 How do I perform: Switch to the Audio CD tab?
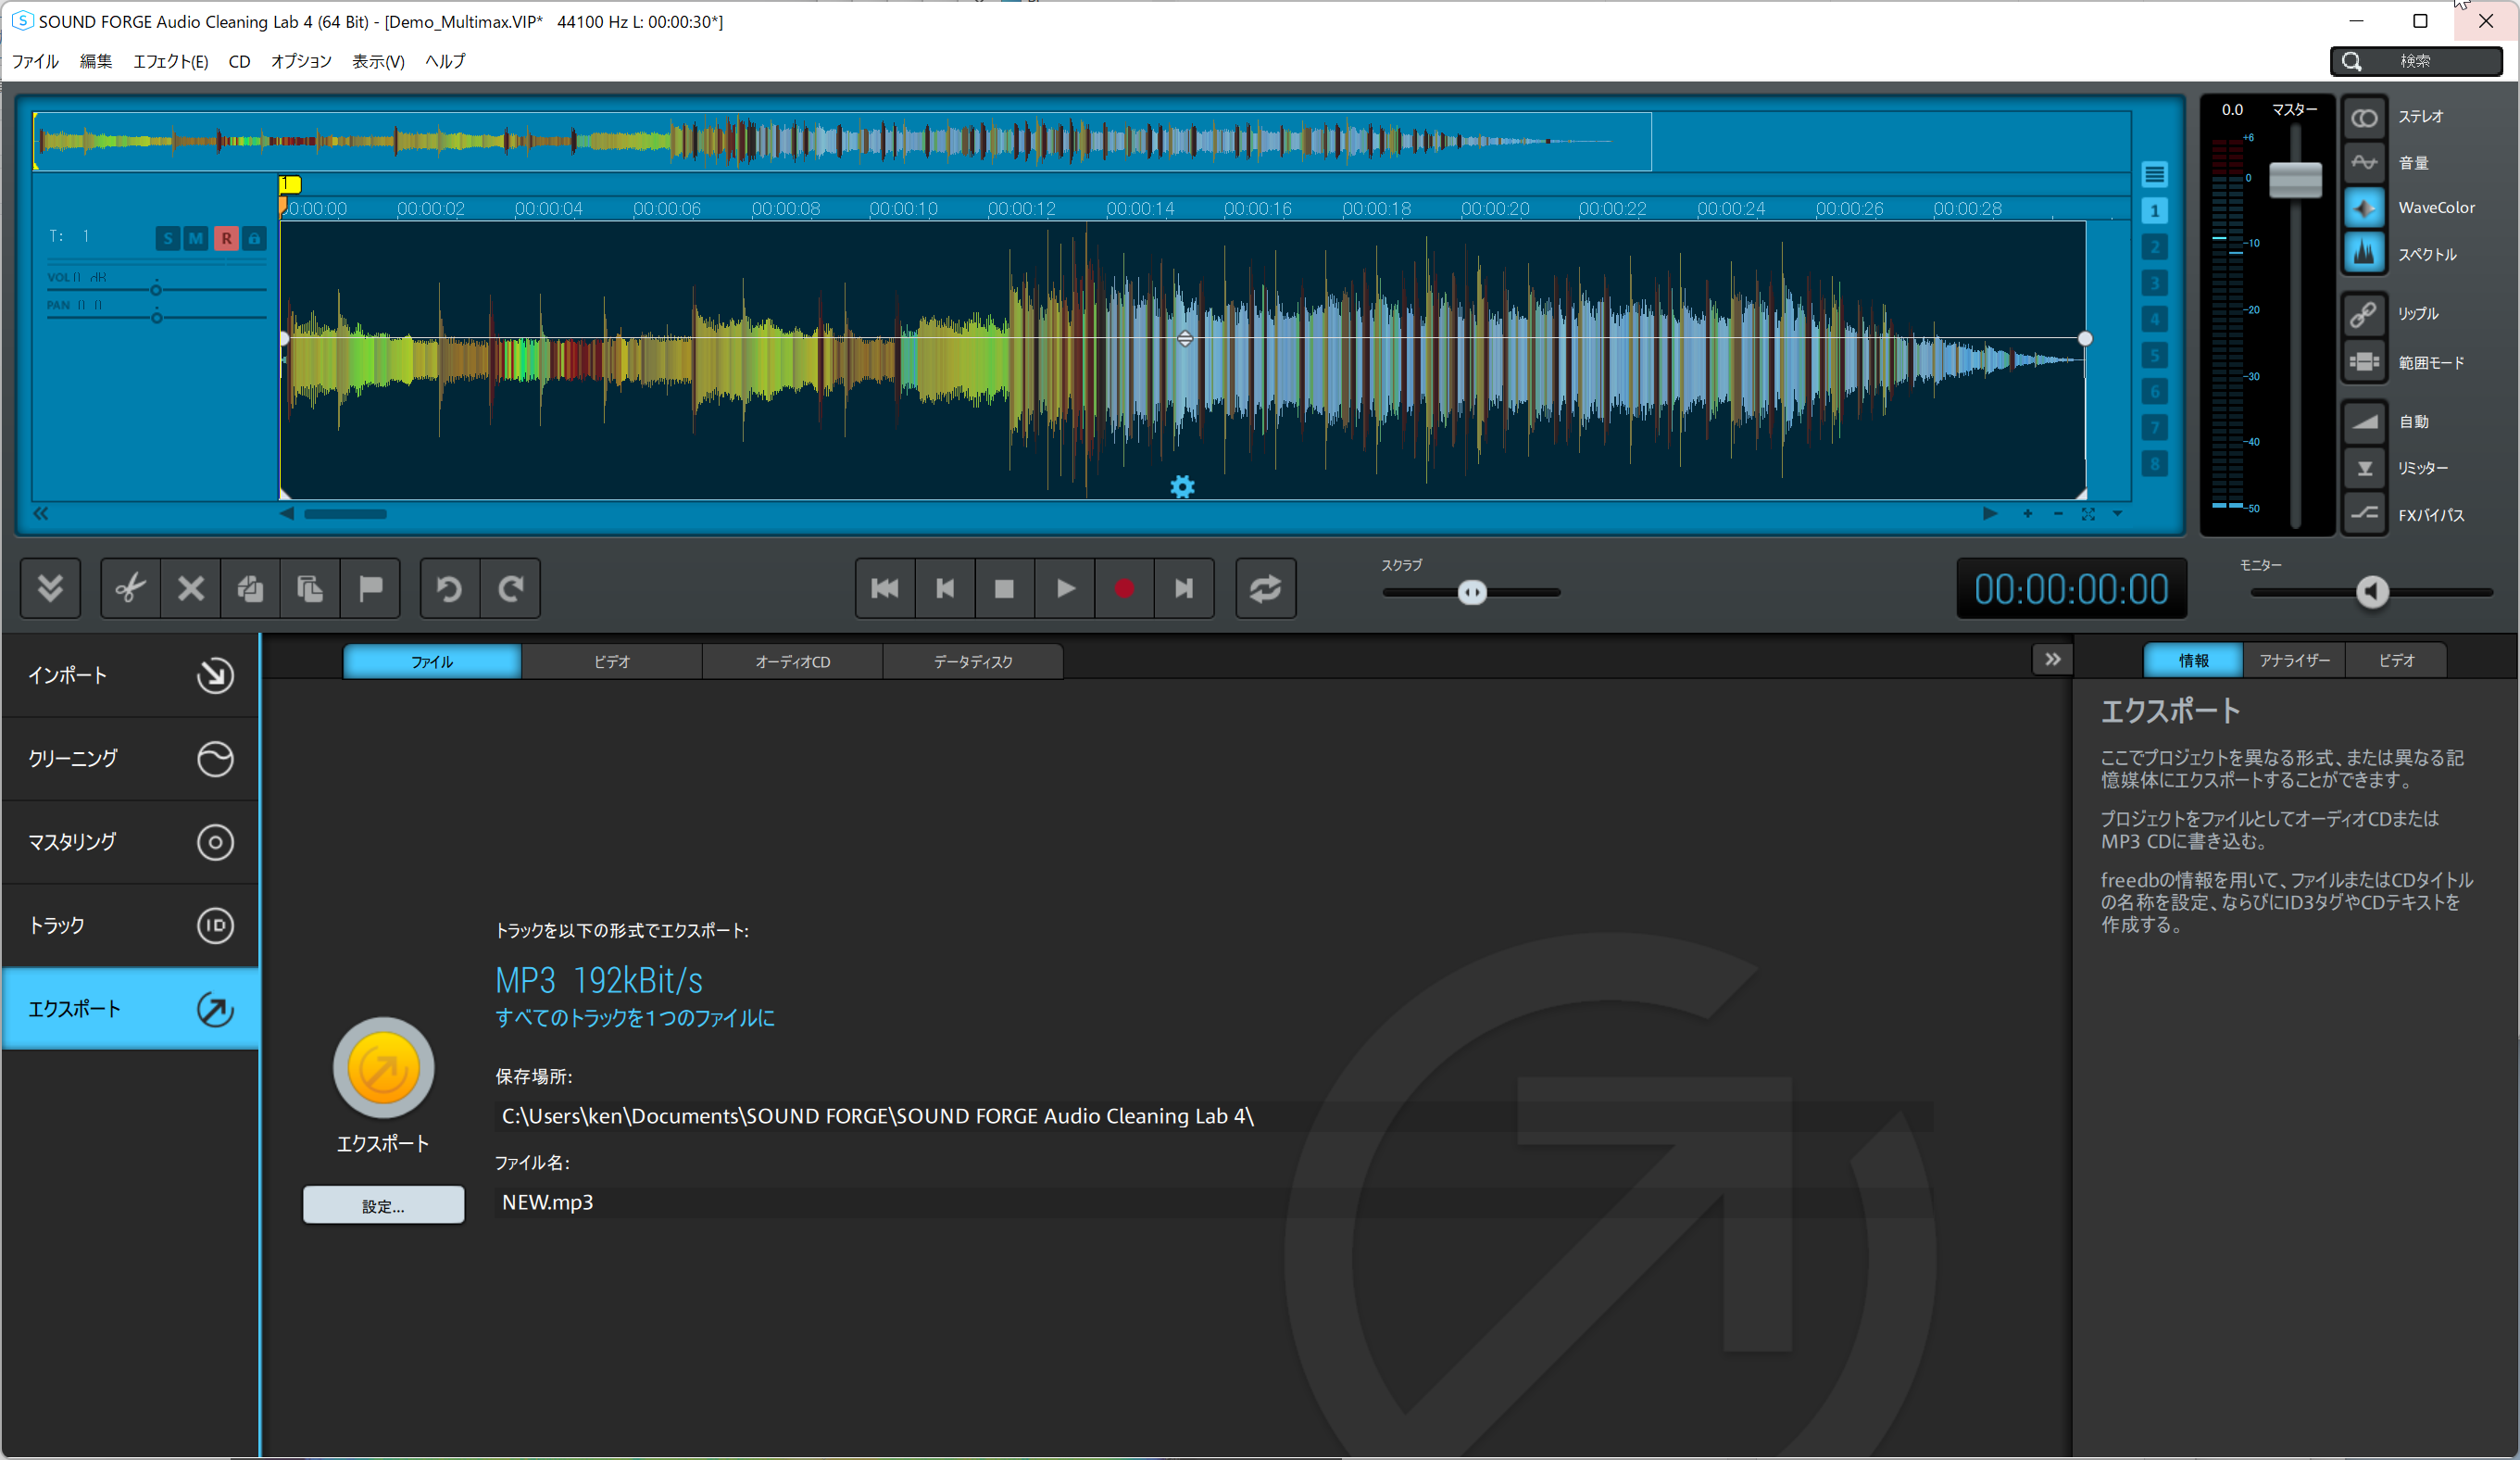click(792, 661)
